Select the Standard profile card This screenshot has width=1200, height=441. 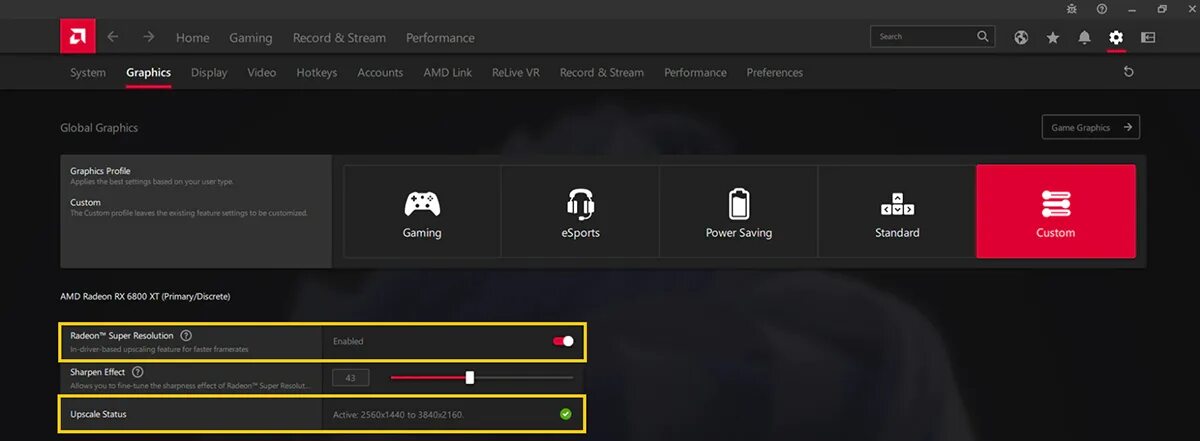[x=897, y=212]
